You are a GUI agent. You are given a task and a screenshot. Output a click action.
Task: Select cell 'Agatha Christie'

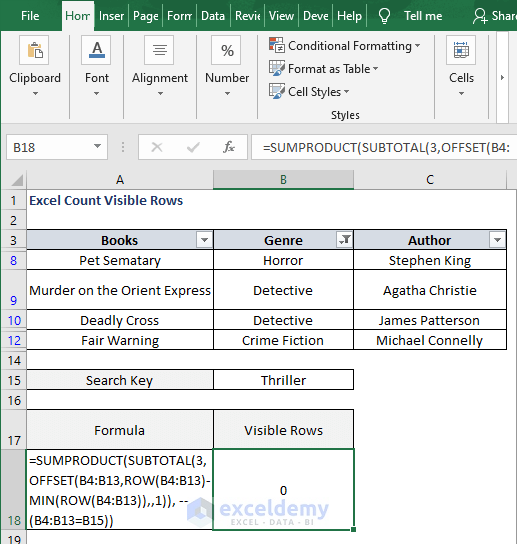coord(430,290)
